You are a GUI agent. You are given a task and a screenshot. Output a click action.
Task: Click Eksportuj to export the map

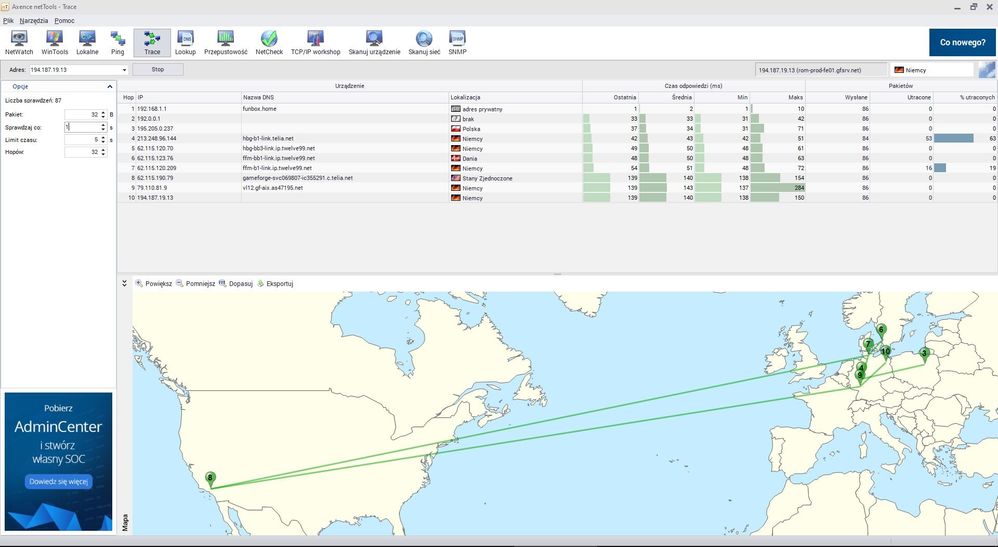pyautogui.click(x=275, y=283)
